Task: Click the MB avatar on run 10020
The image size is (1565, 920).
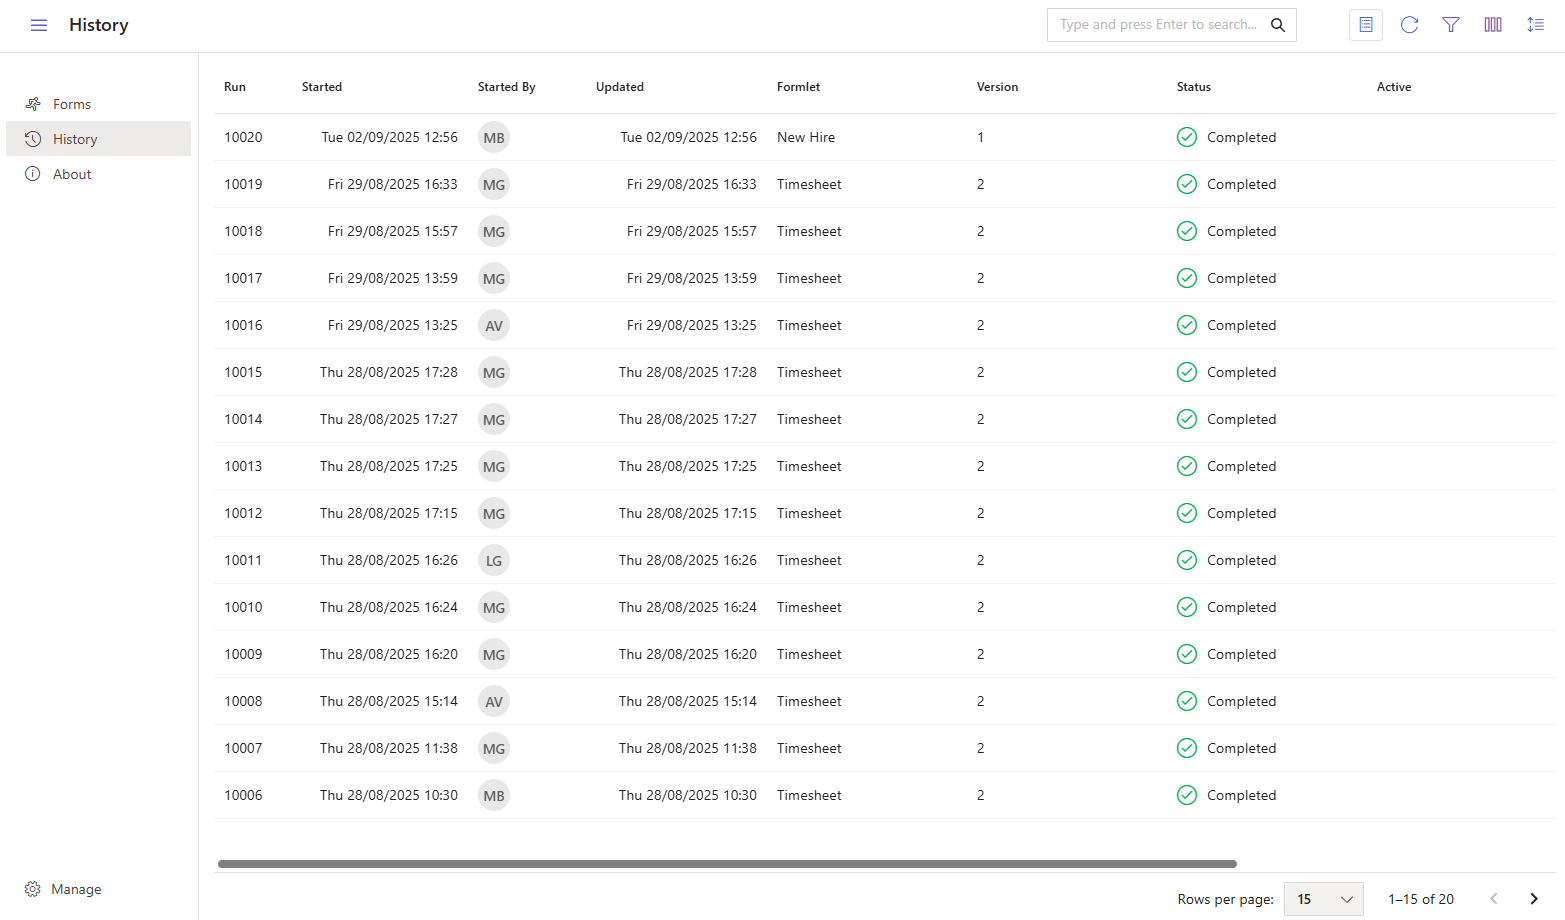Action: coord(494,138)
